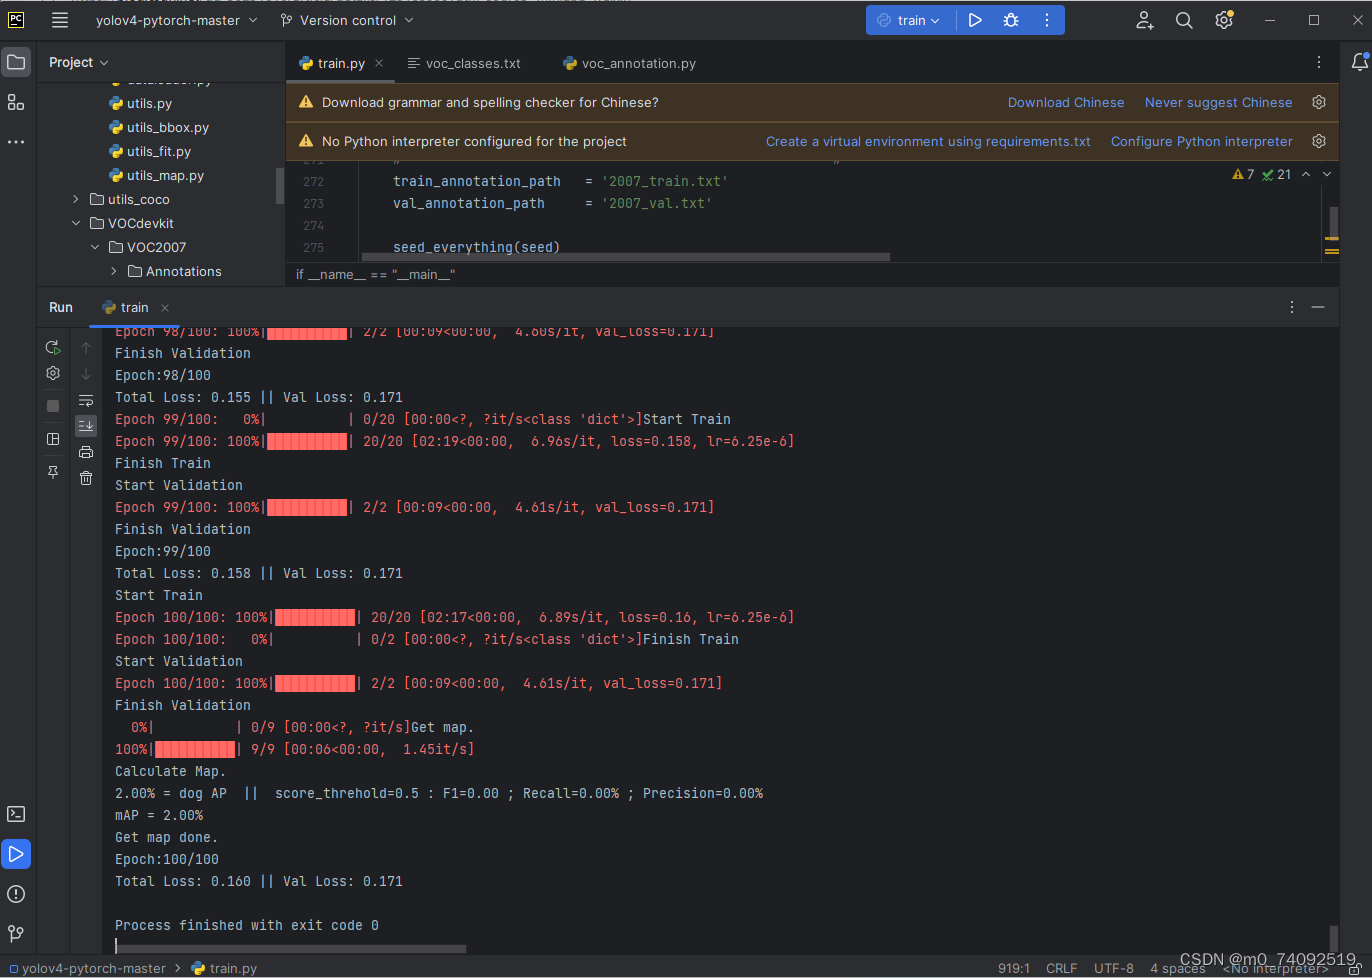Open editor tabs options menu
Screen dimensions: 1372x978
click(x=1319, y=63)
